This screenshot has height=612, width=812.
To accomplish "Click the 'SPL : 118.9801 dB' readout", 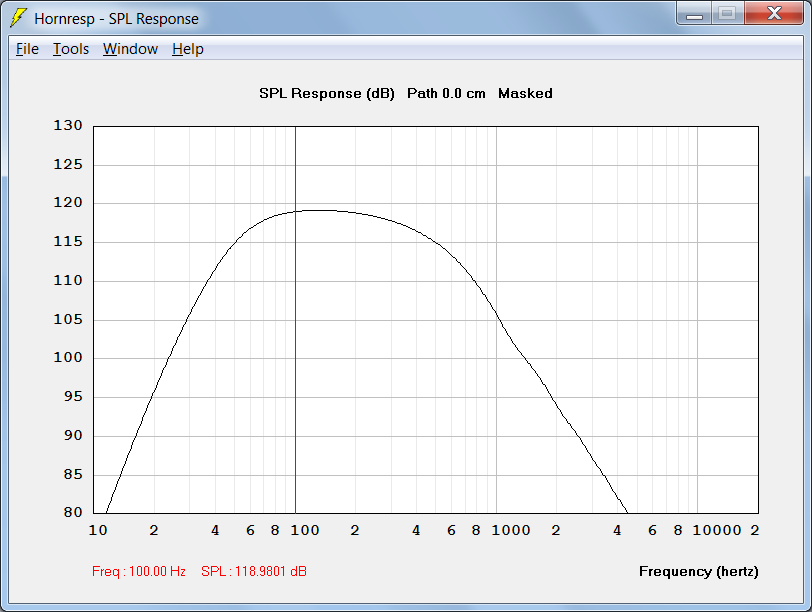I will click(254, 571).
